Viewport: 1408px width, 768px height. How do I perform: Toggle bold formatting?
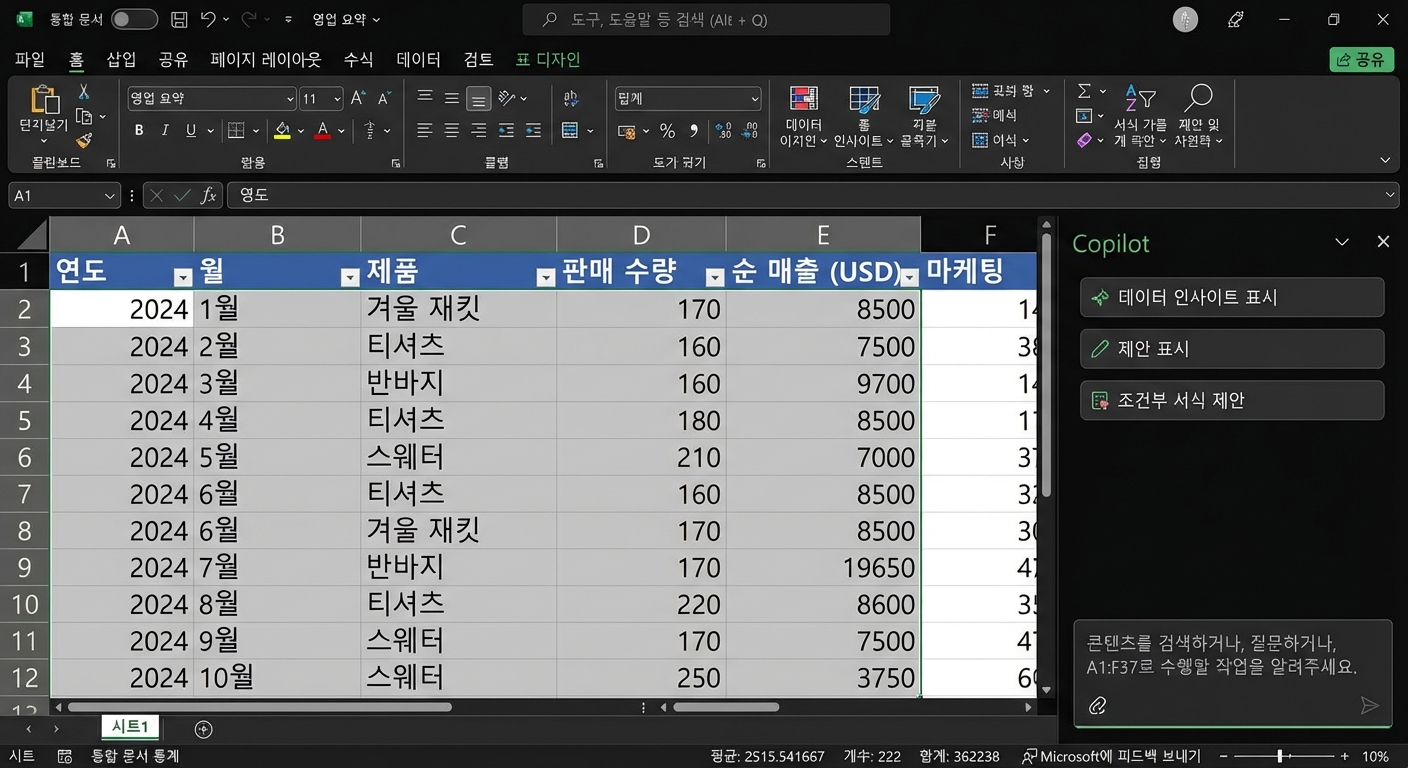(x=139, y=130)
